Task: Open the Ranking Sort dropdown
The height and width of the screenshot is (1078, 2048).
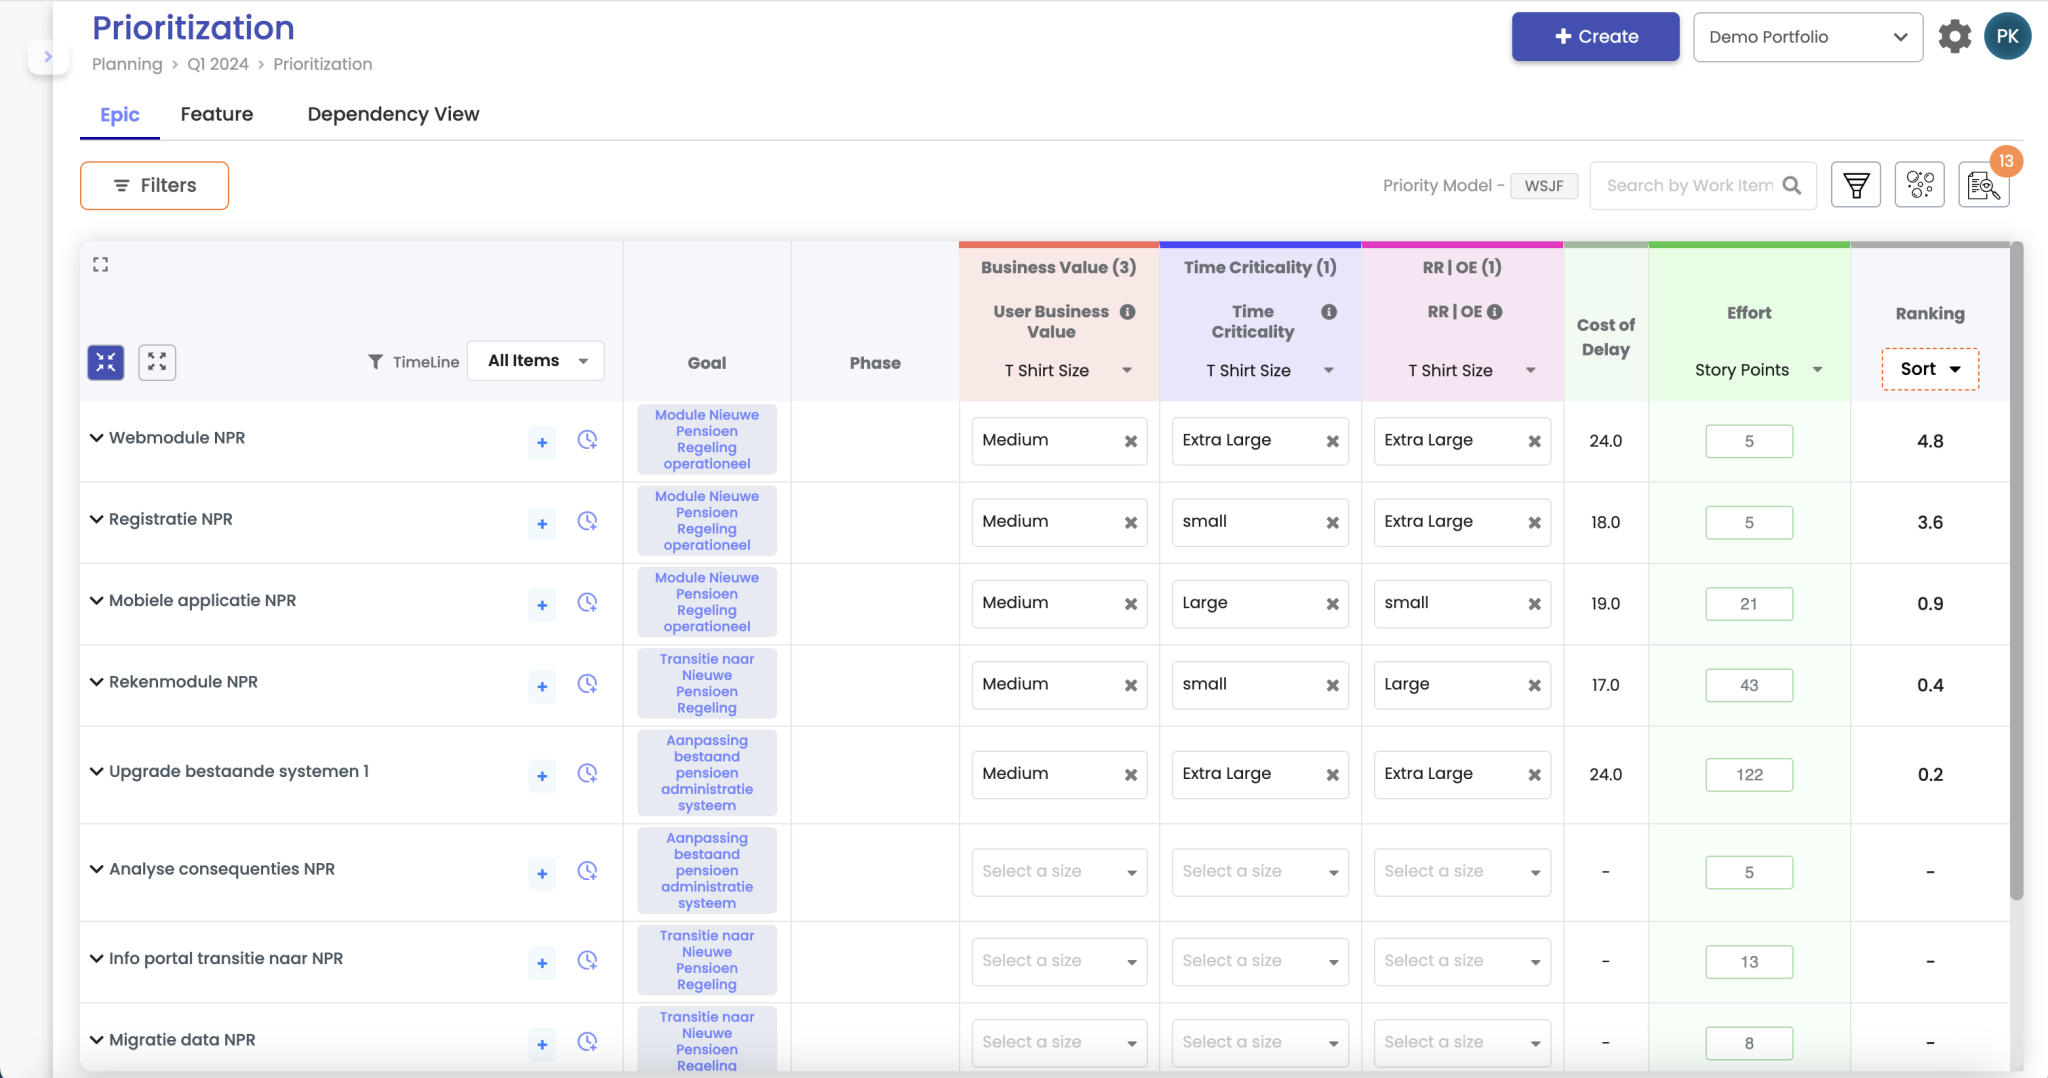Action: coord(1929,369)
